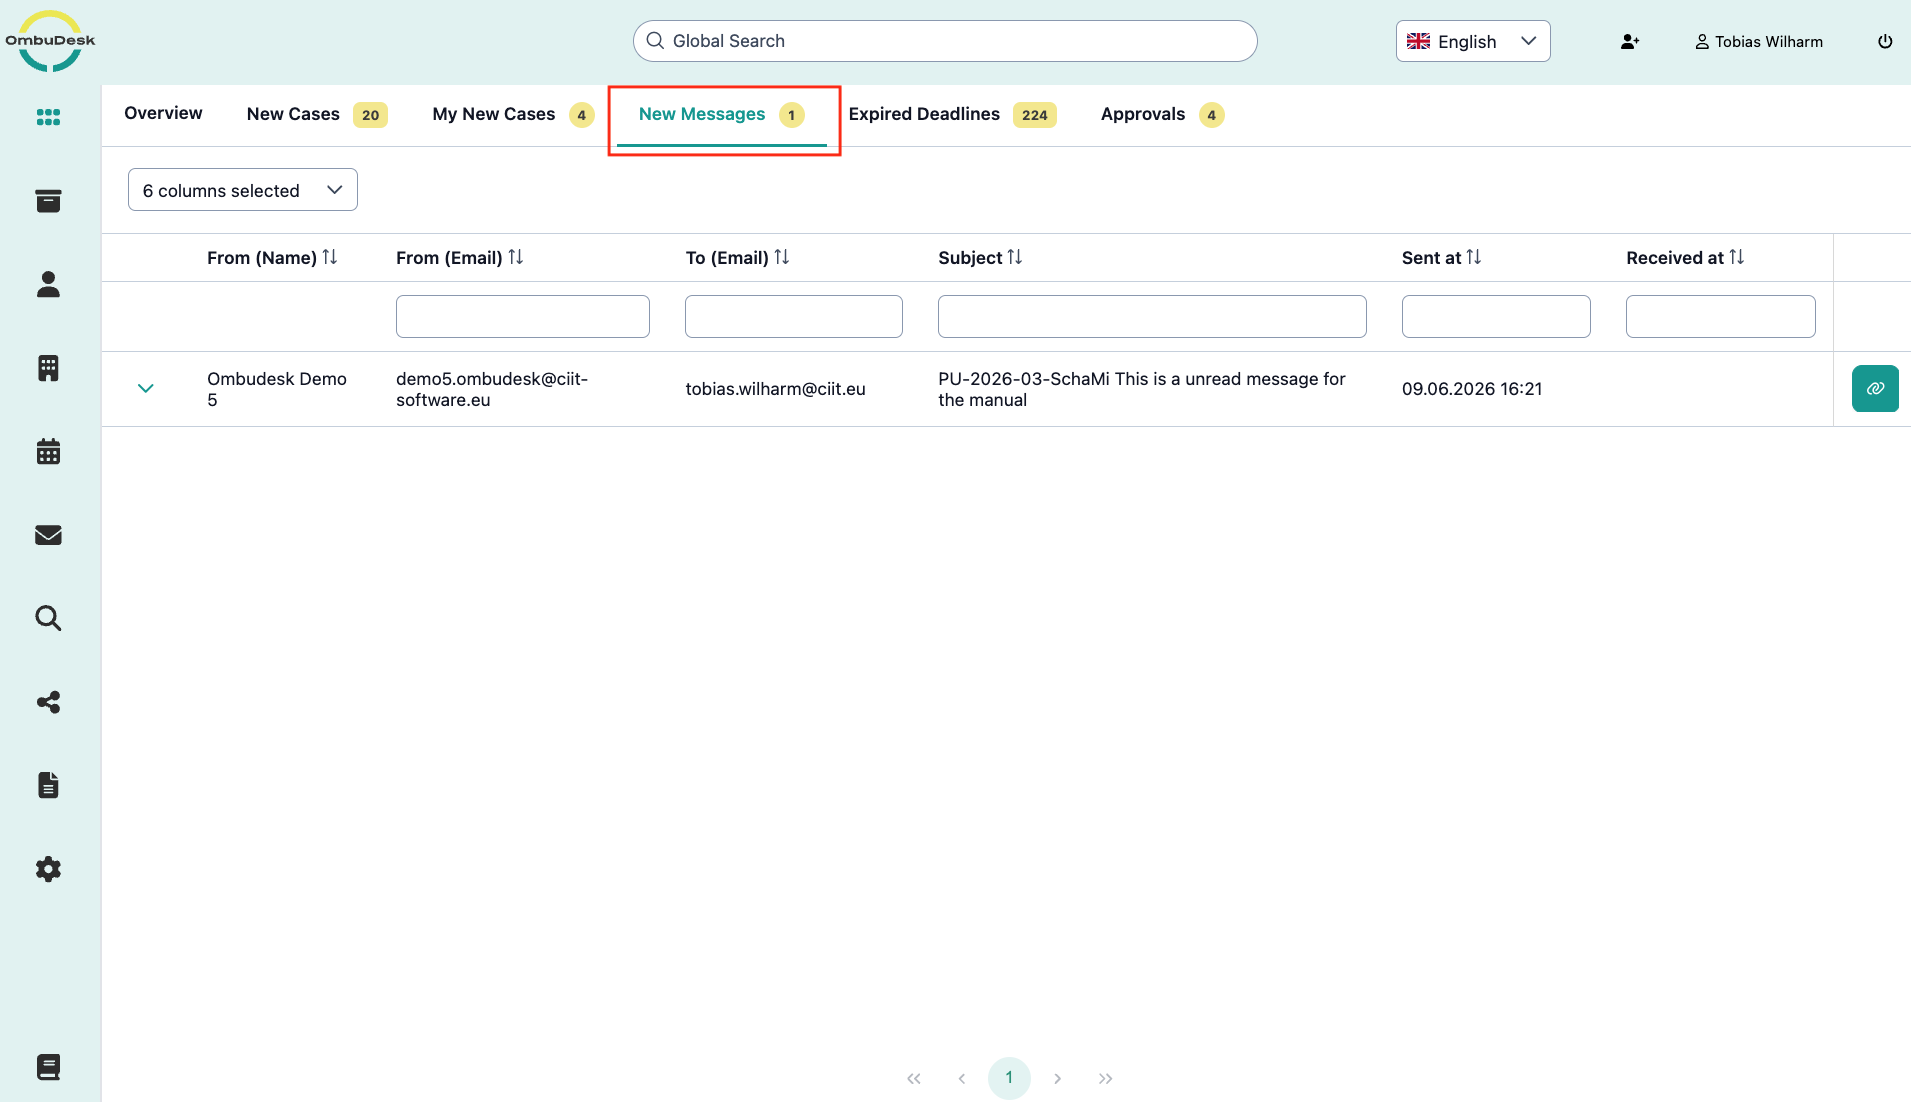The width and height of the screenshot is (1911, 1102).
Task: Switch to the Overview tab
Action: (163, 113)
